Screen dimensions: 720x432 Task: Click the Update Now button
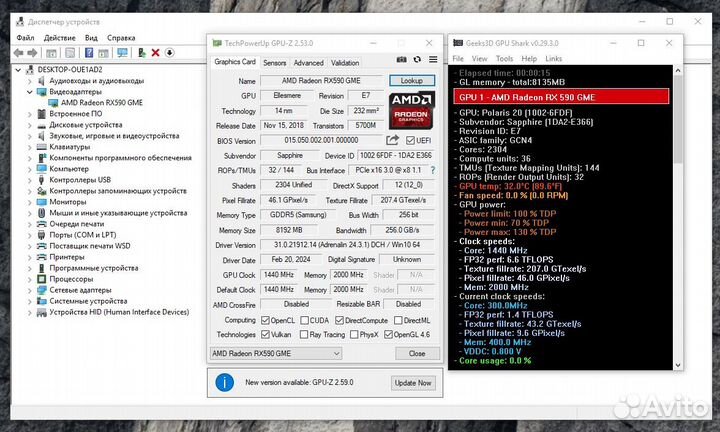pos(413,383)
